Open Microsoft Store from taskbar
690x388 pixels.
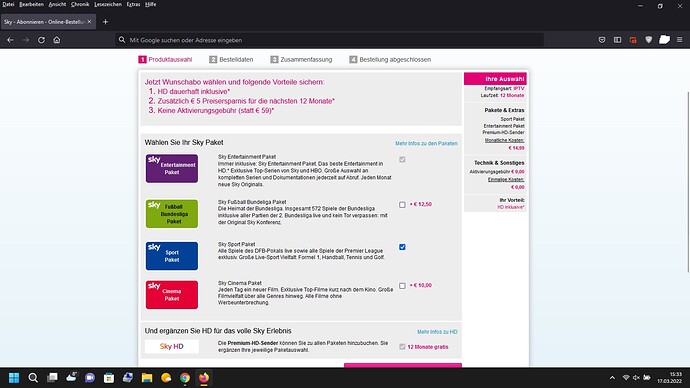(109, 377)
